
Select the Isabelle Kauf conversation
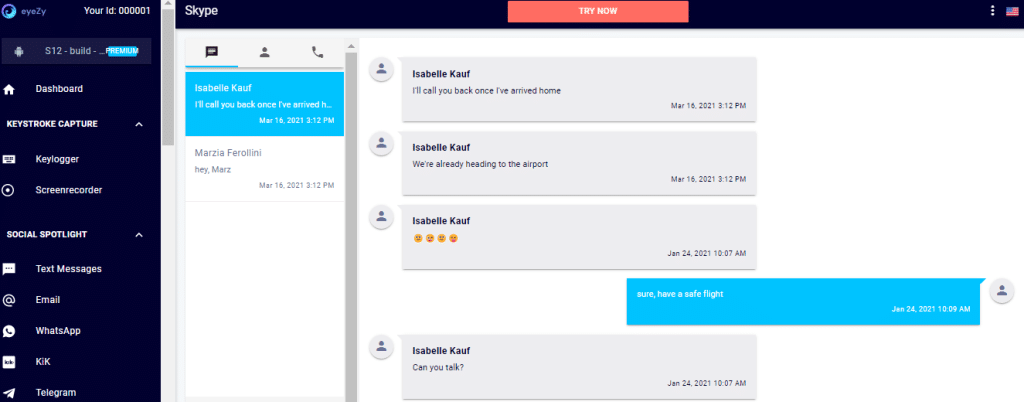click(264, 104)
